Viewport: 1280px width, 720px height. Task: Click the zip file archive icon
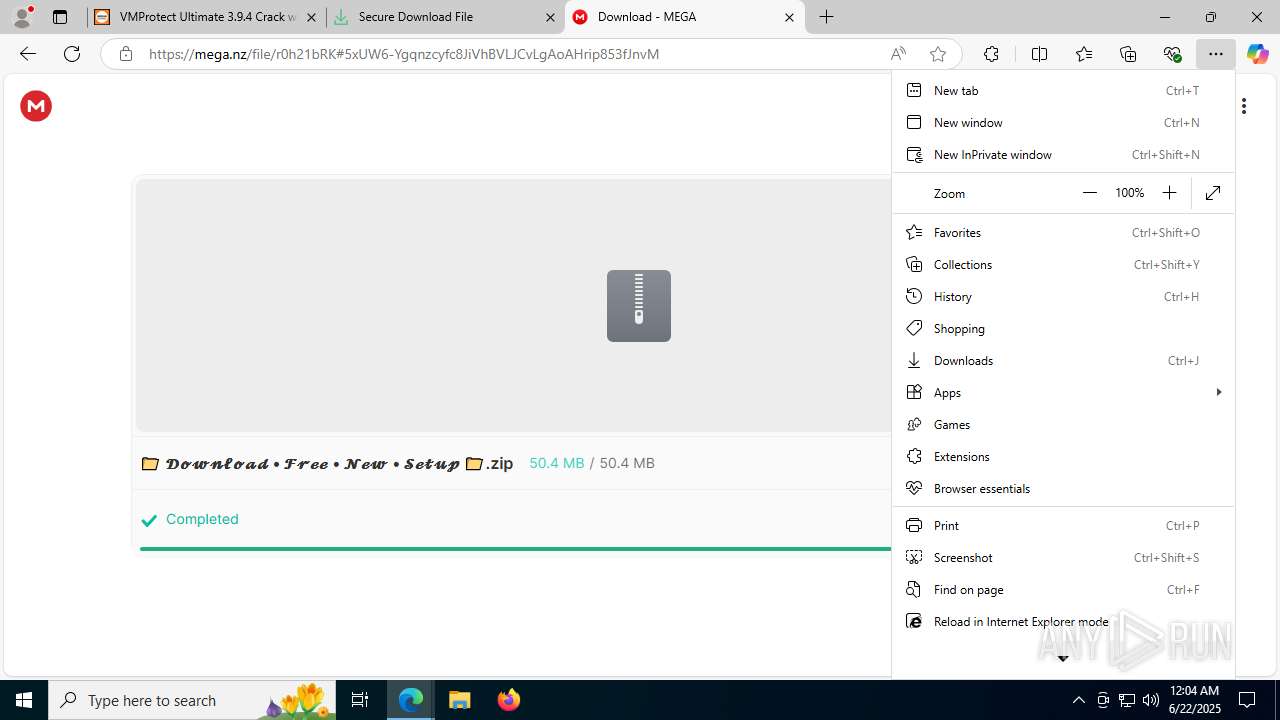pos(639,306)
